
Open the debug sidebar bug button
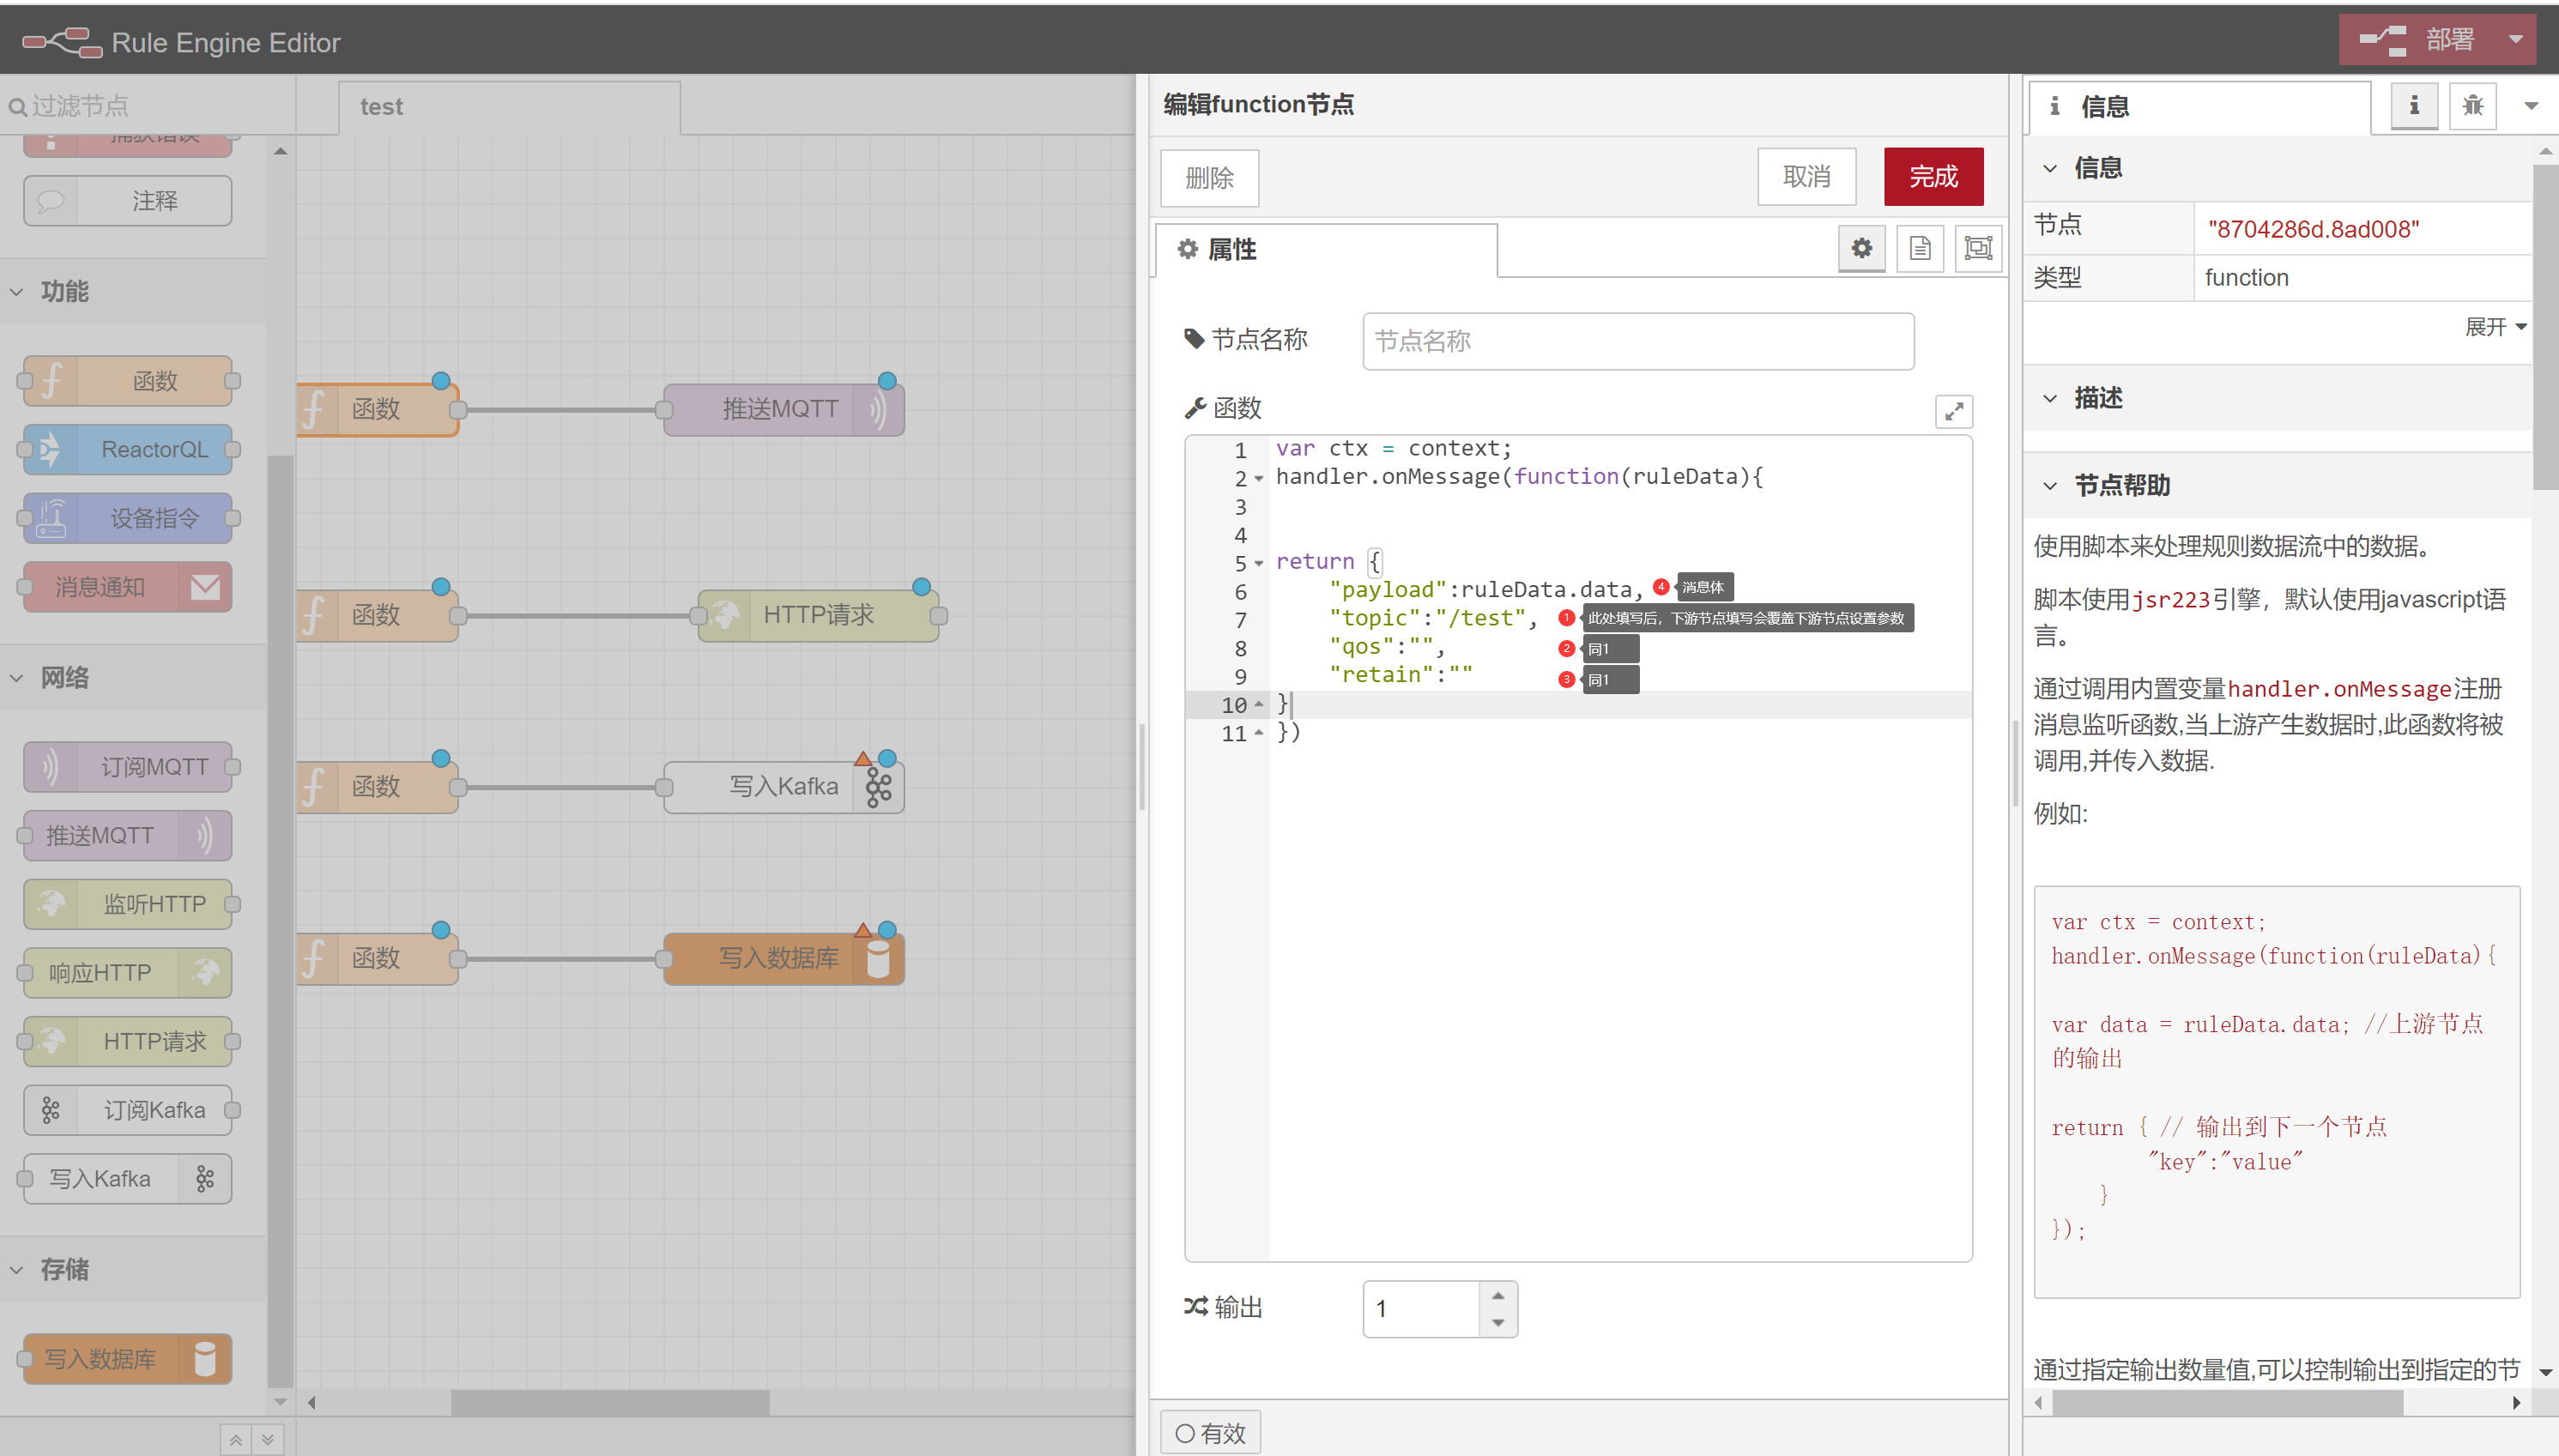click(2473, 106)
